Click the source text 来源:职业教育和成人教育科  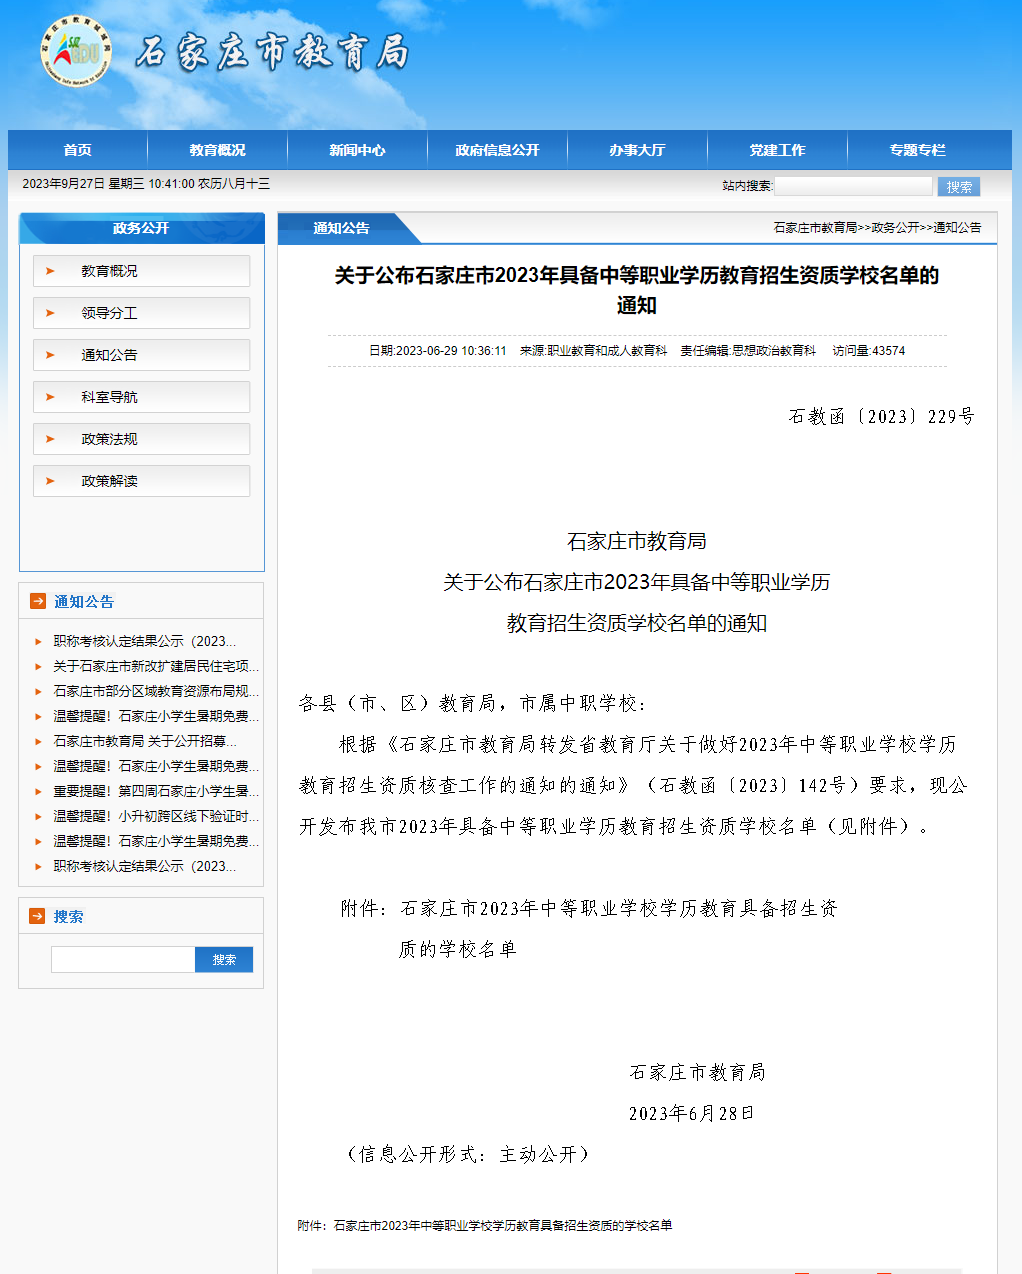tap(593, 351)
